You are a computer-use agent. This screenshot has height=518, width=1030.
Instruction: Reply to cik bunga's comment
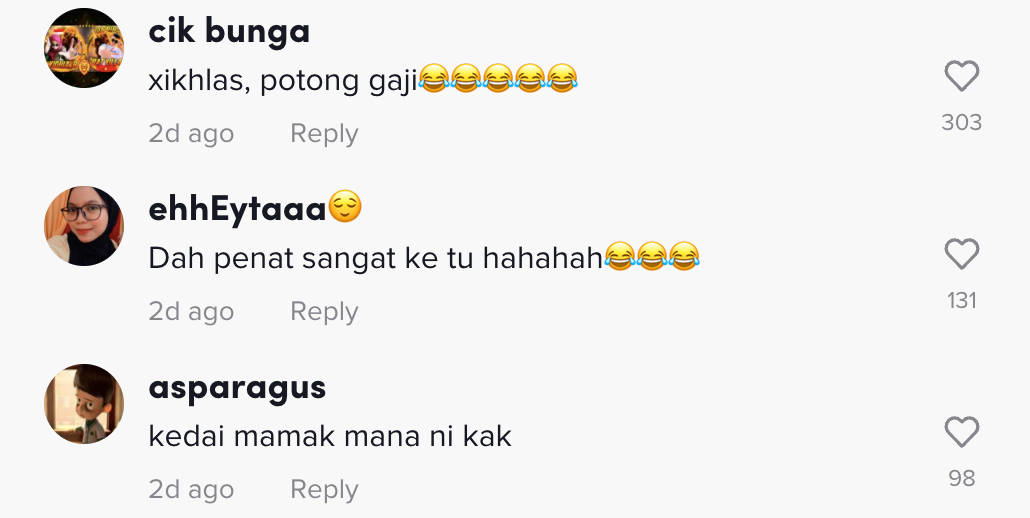point(323,133)
